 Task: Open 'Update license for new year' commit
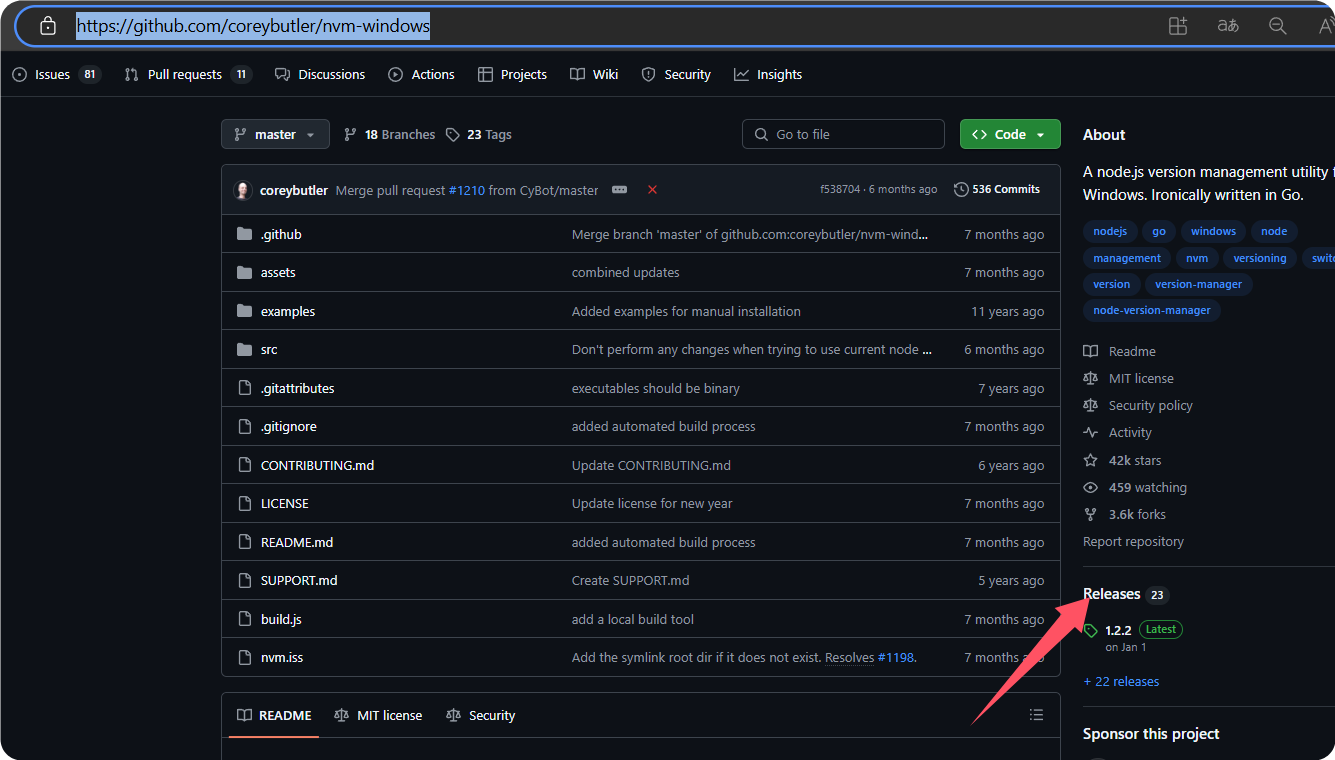point(652,503)
